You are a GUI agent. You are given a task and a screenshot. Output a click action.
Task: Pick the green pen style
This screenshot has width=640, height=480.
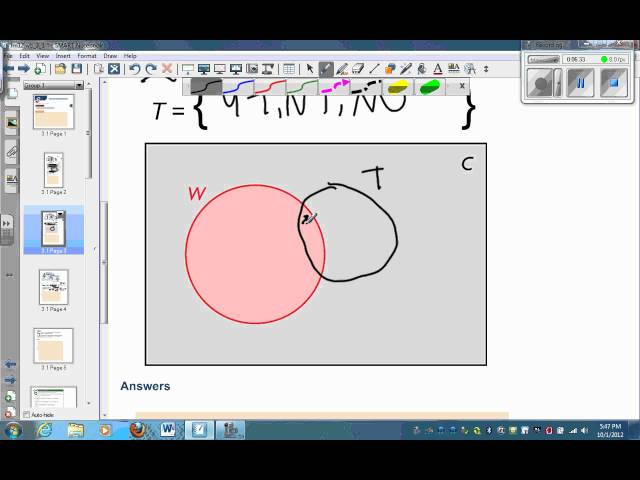pos(302,87)
